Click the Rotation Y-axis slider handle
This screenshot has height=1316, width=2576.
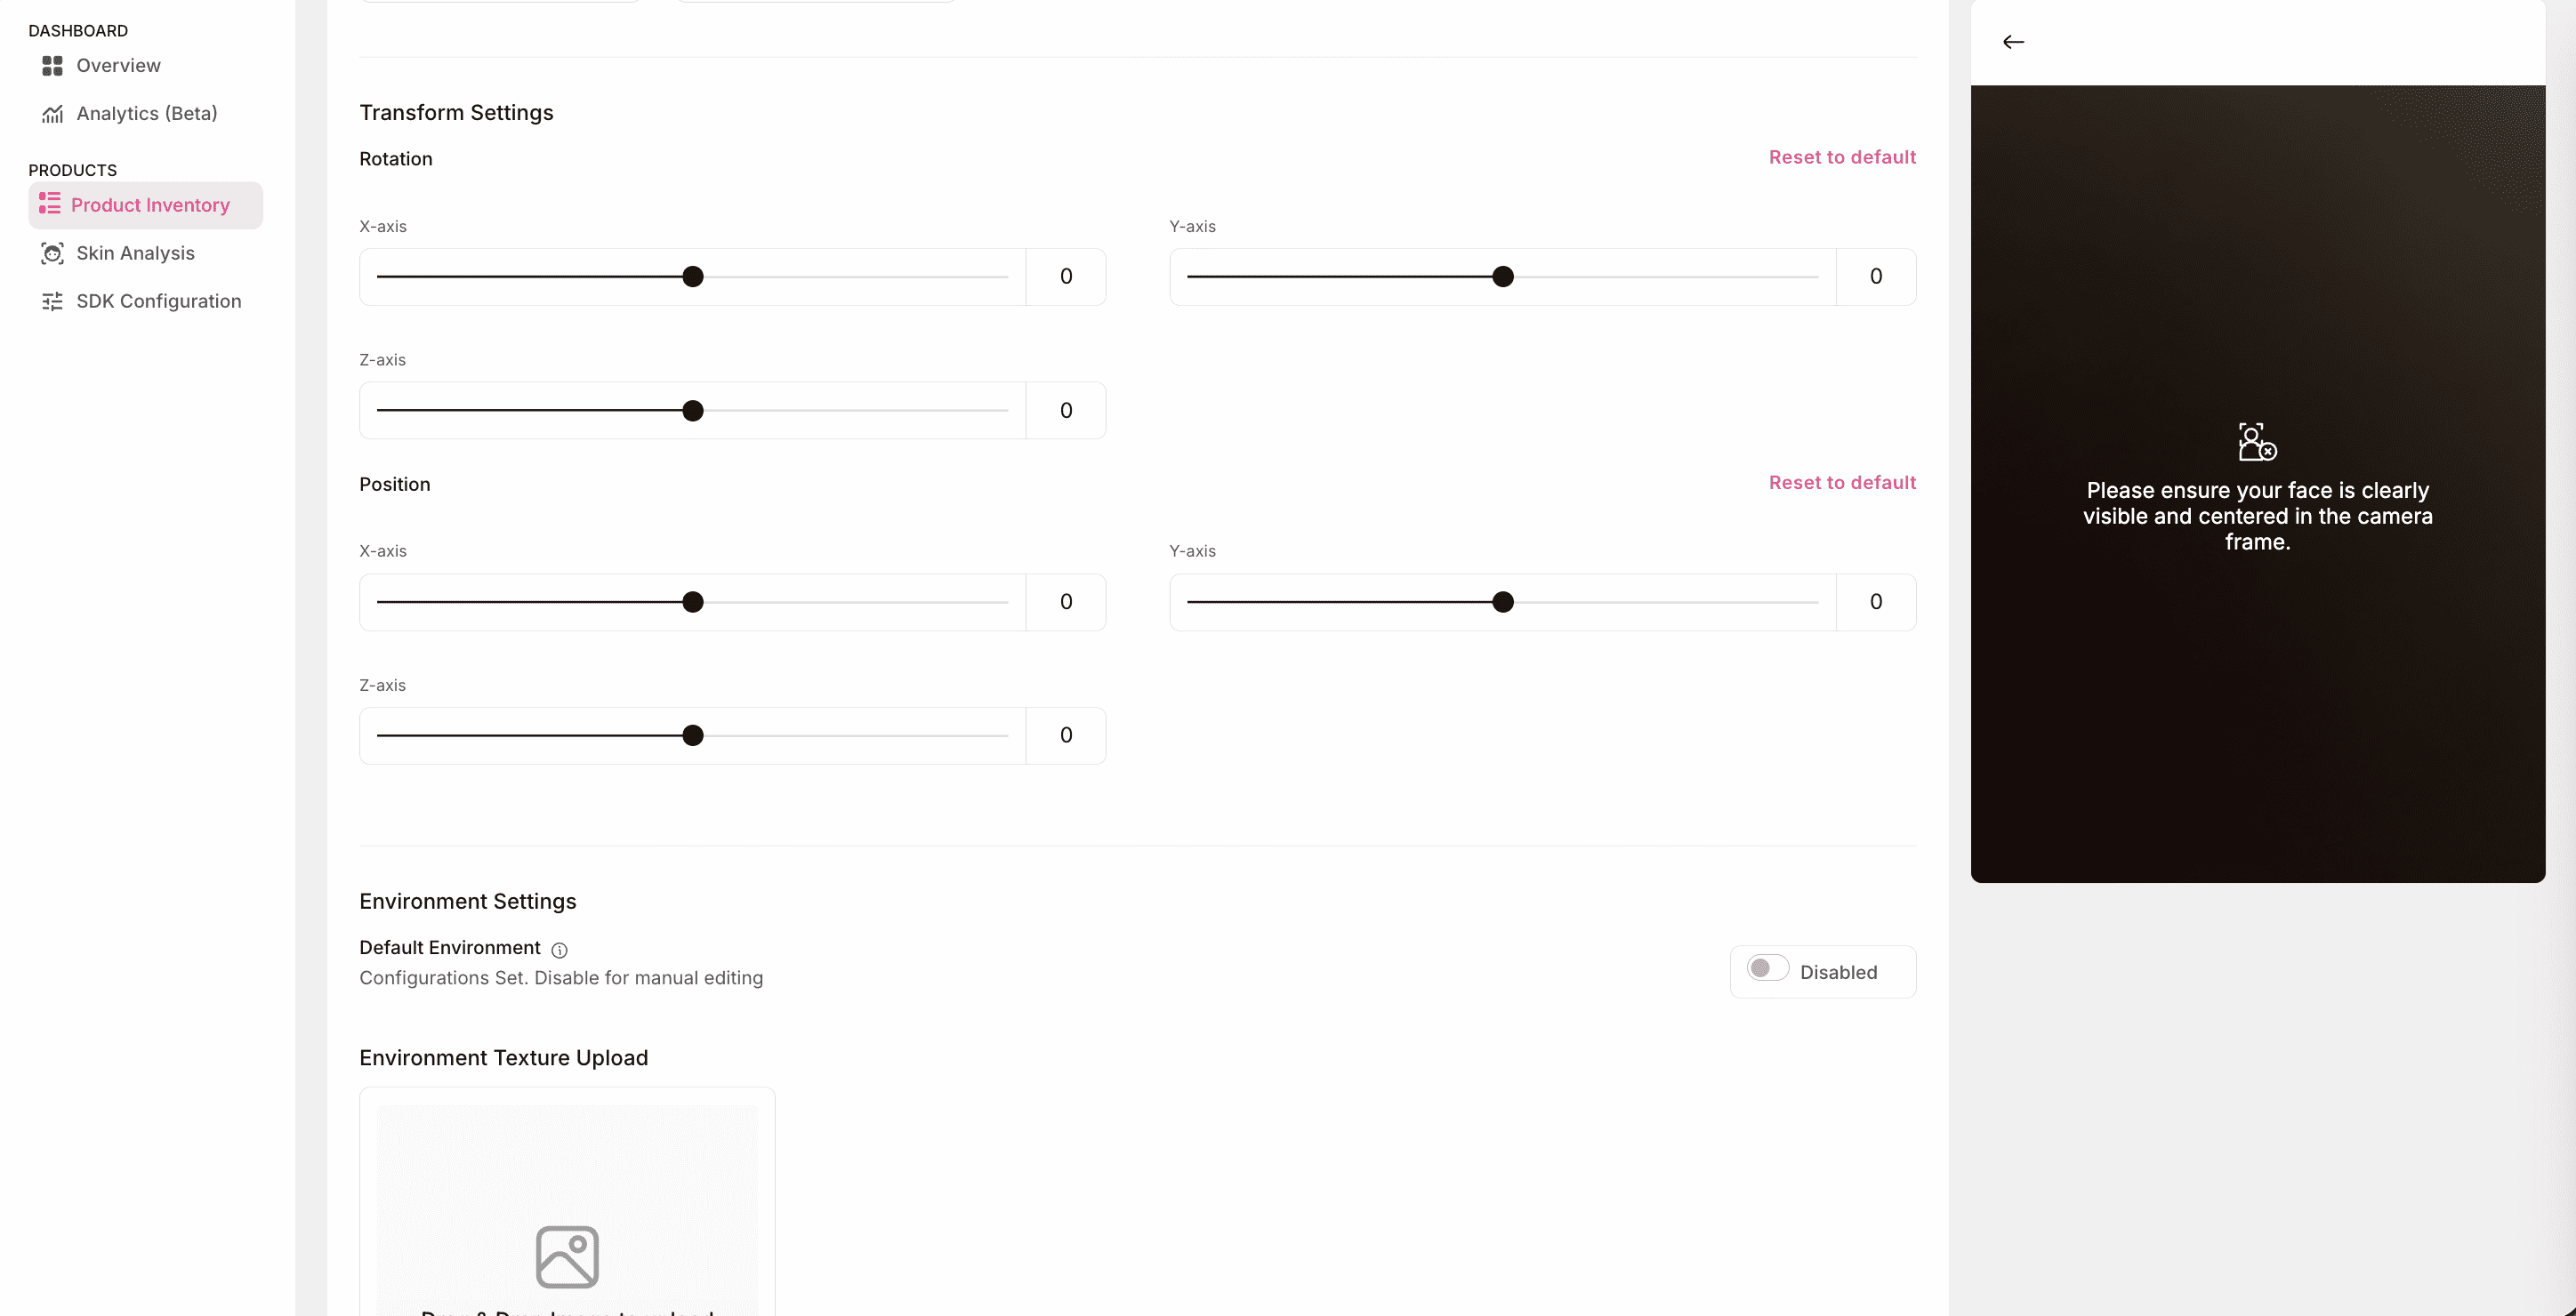(x=1503, y=277)
